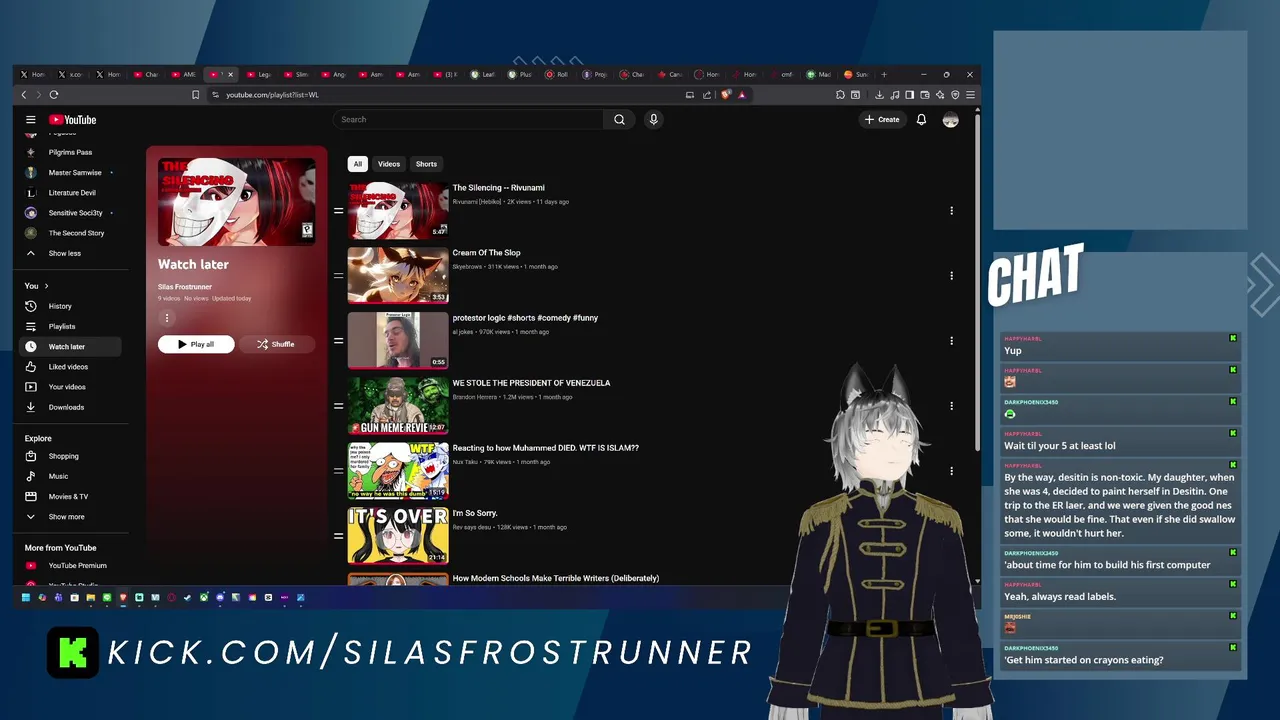The width and height of the screenshot is (1280, 720).
Task: Open Playlists in the sidebar
Action: 69,326
